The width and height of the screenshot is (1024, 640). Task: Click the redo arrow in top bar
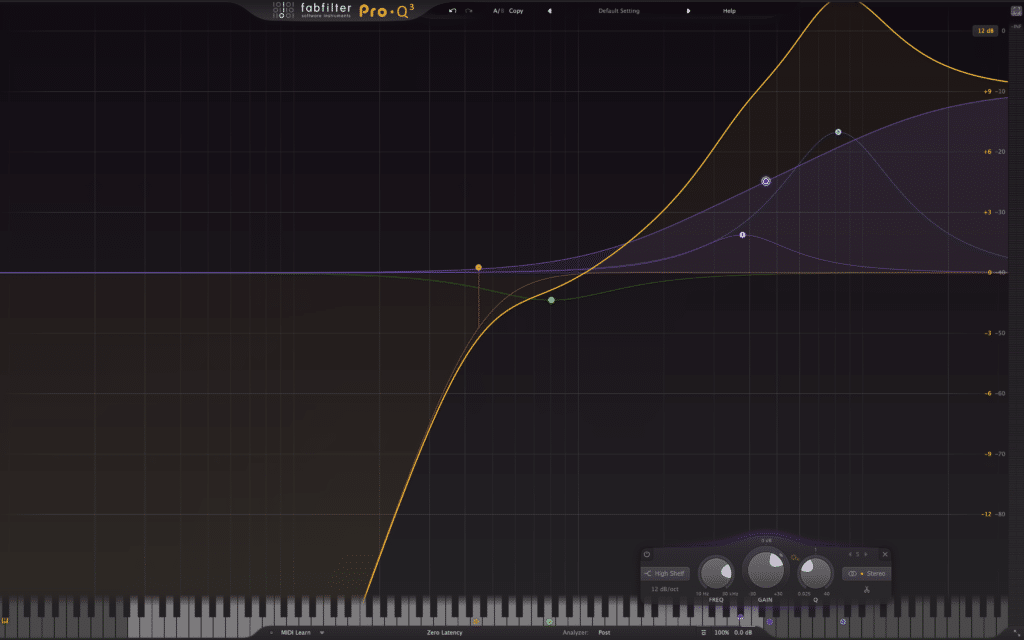click(469, 10)
